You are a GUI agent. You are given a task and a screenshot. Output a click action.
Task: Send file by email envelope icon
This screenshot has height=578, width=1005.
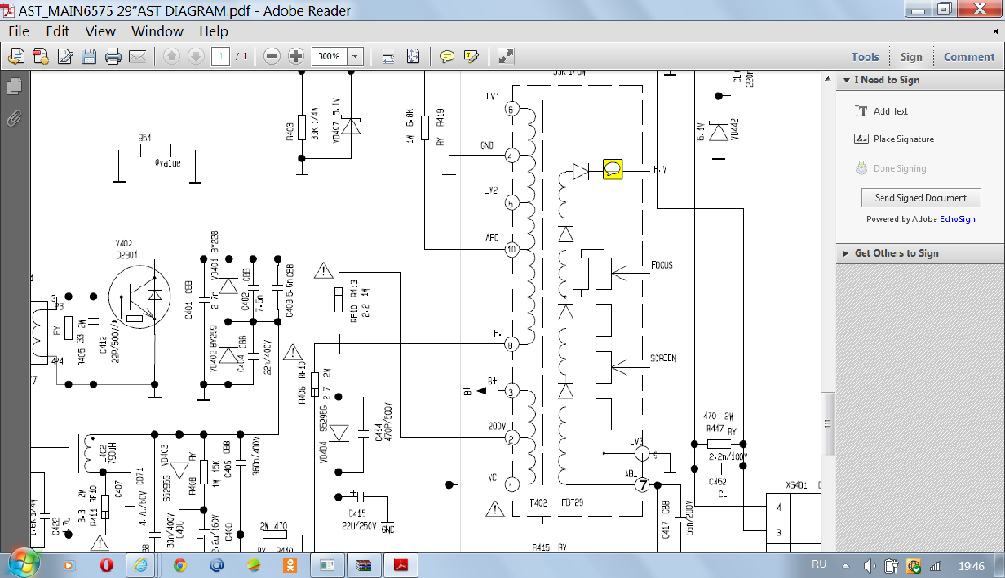[137, 56]
